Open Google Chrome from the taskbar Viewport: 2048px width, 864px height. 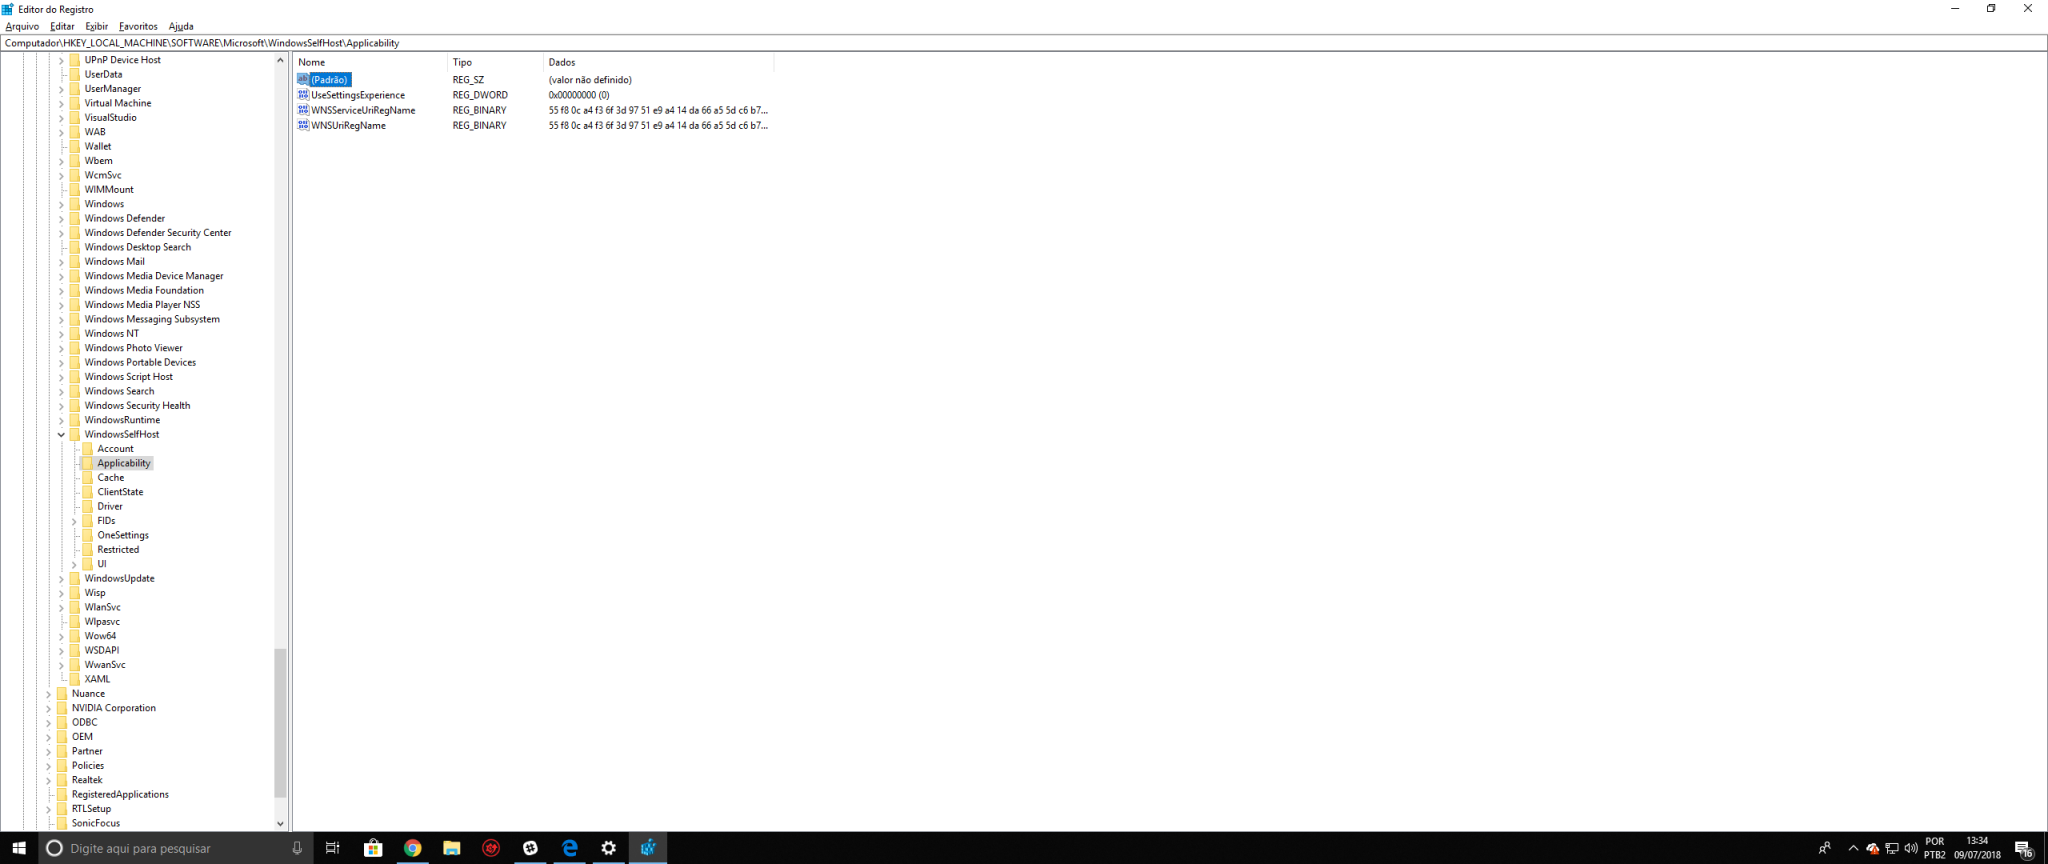tap(412, 848)
